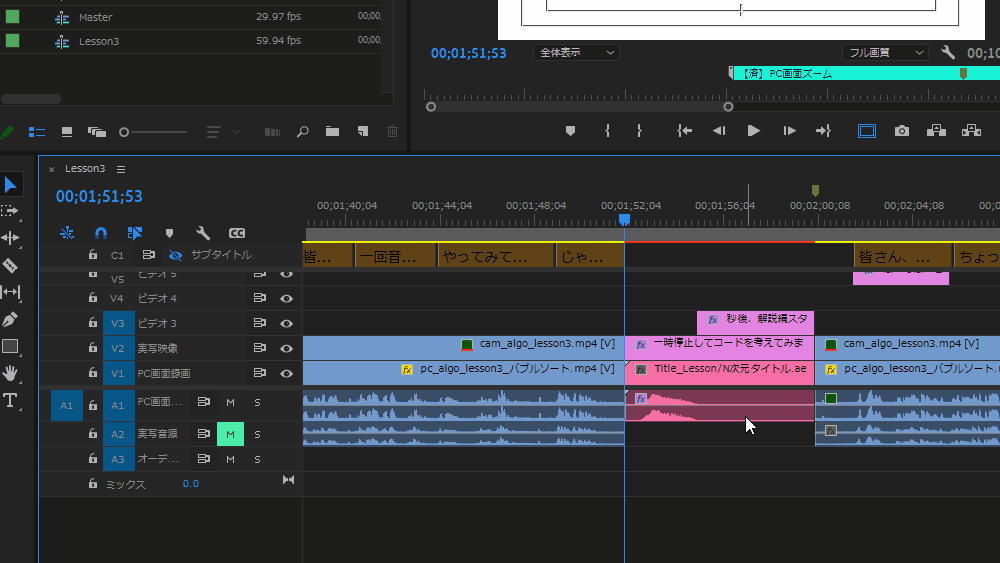
Task: Click the timeline marker on ruler
Action: (x=815, y=190)
